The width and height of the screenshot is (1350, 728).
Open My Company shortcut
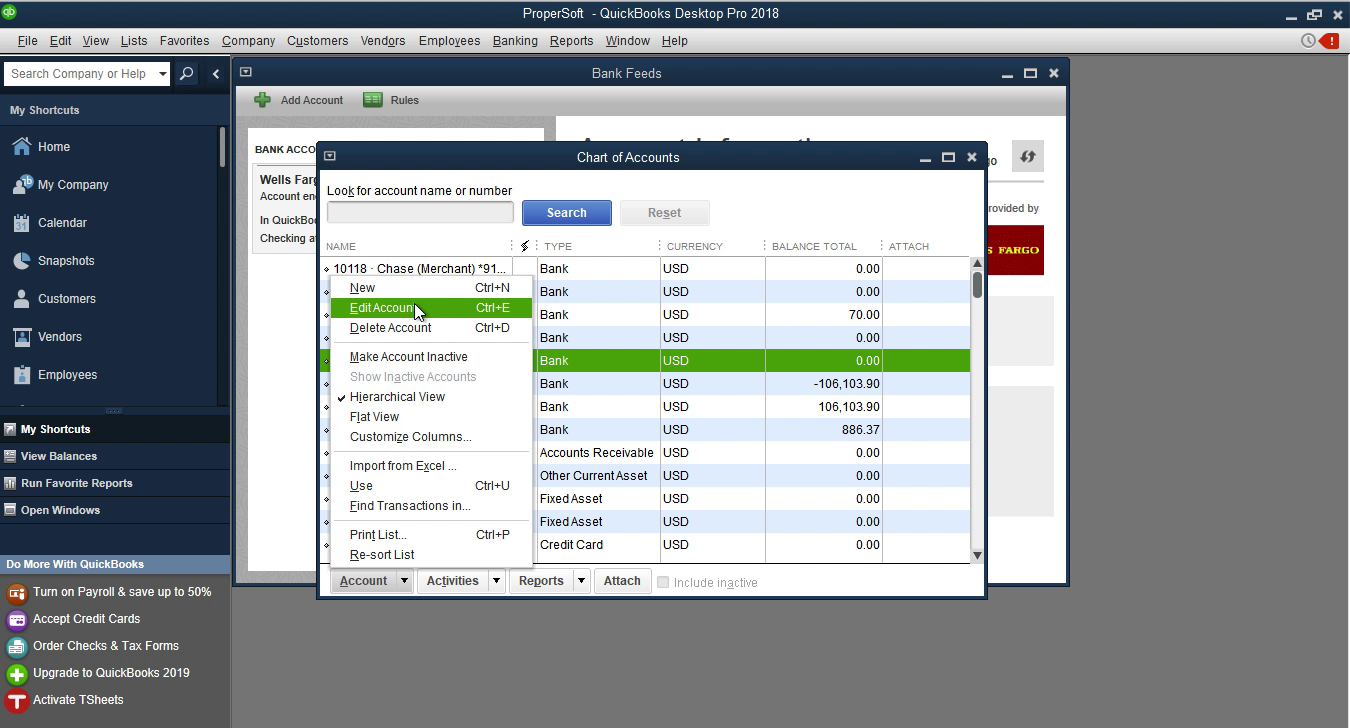point(60,185)
